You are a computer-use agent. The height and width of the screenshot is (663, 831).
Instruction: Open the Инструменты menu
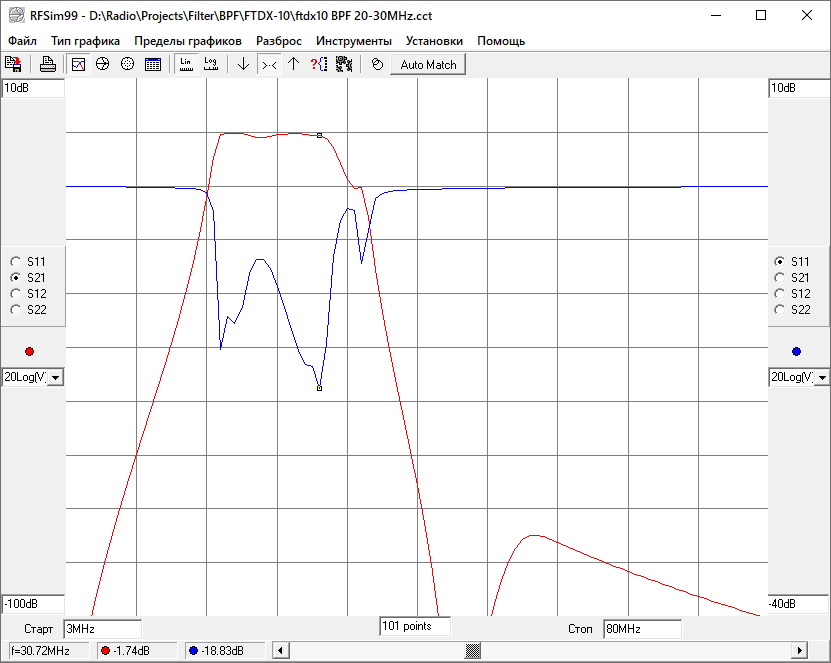[x=353, y=41]
